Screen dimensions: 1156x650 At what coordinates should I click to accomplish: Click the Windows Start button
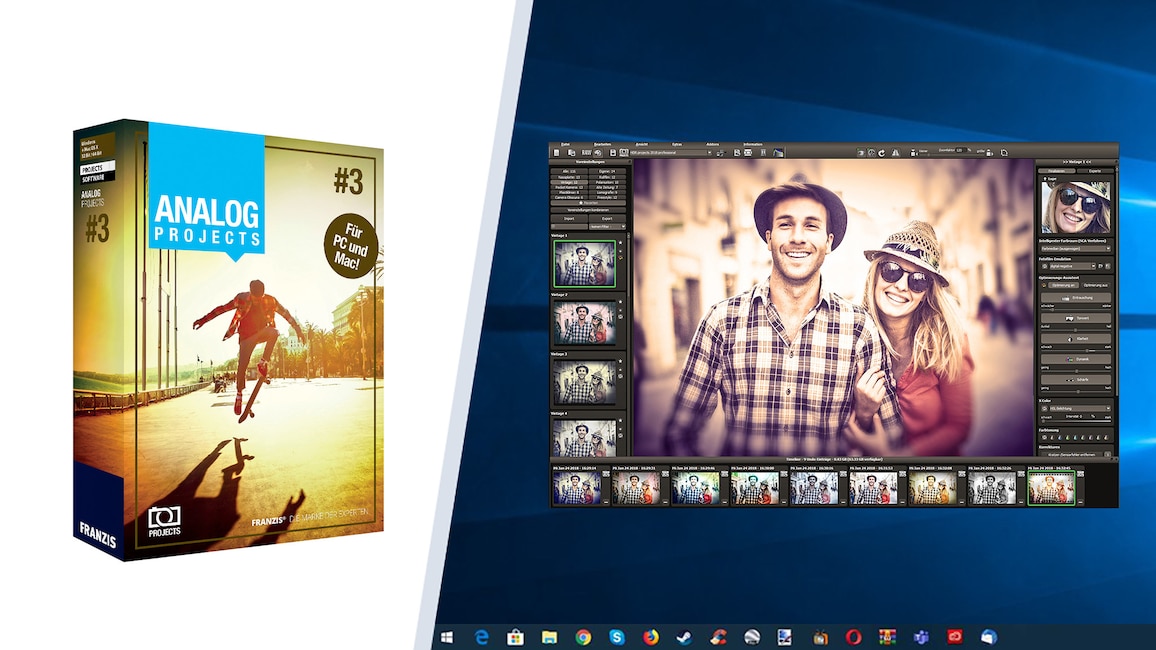[447, 637]
